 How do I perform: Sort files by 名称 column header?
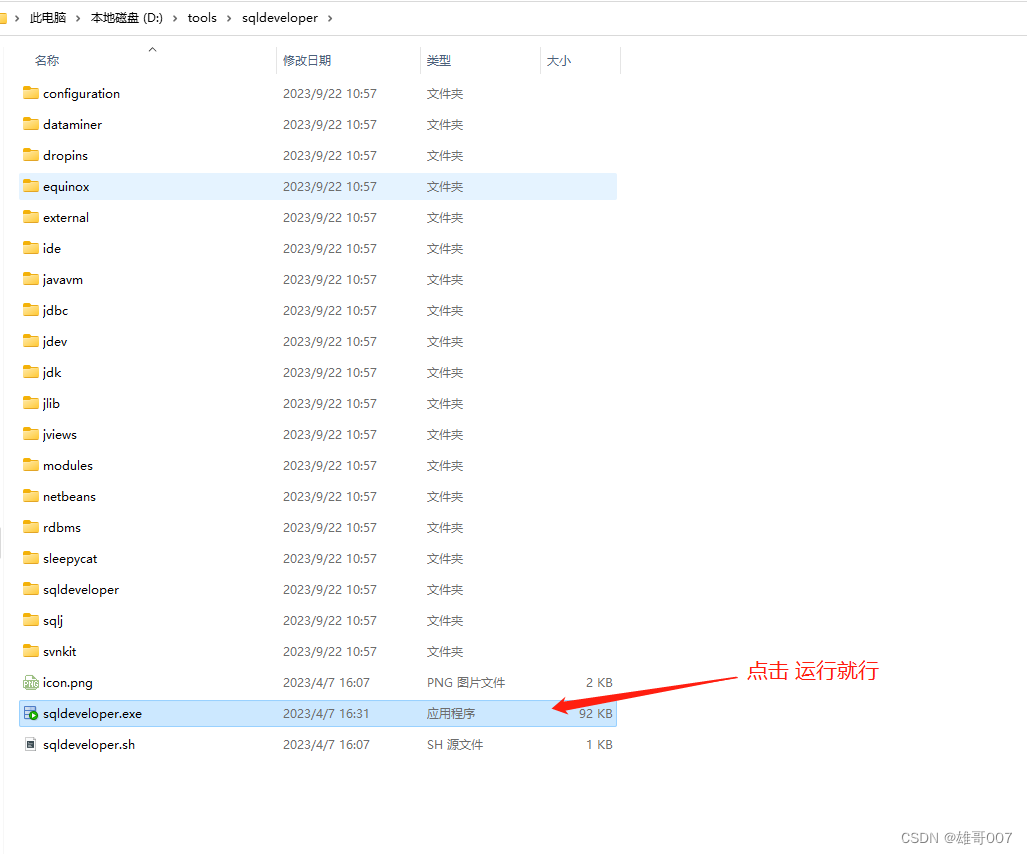[47, 60]
